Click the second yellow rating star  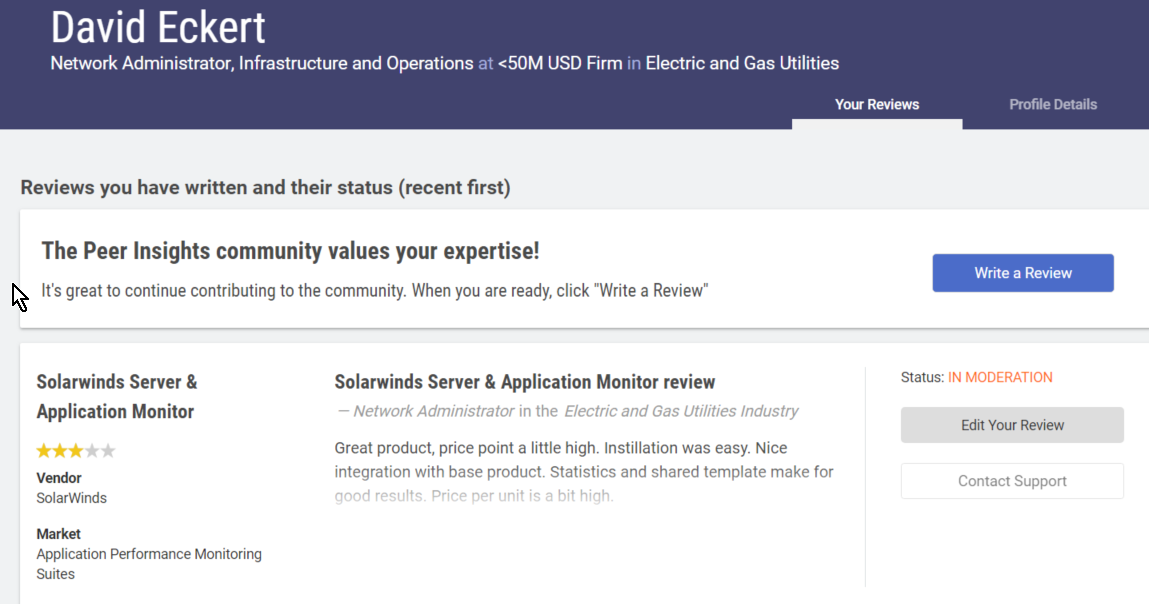pos(60,451)
